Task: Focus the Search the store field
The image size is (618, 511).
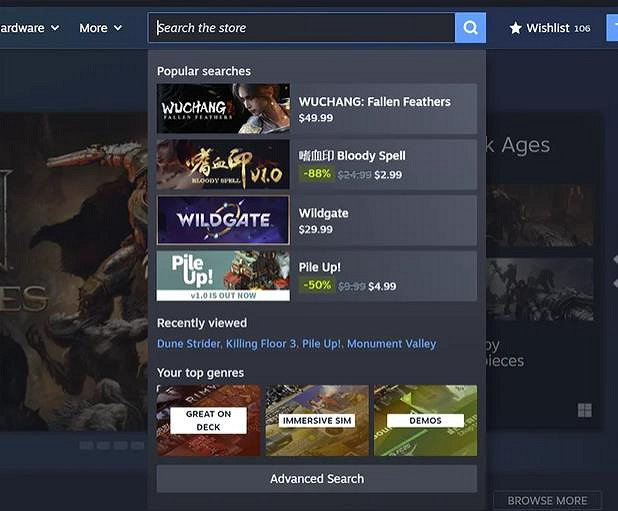Action: pyautogui.click(x=300, y=28)
